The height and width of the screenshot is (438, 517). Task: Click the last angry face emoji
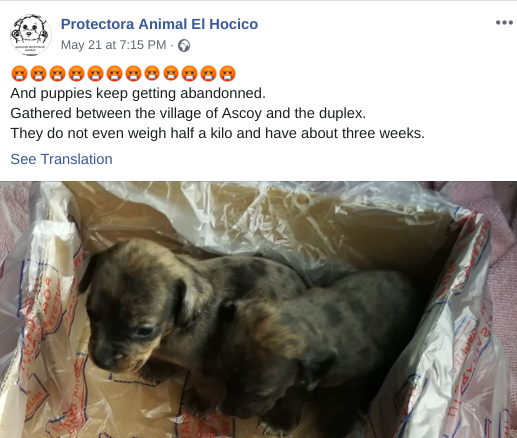[227, 74]
